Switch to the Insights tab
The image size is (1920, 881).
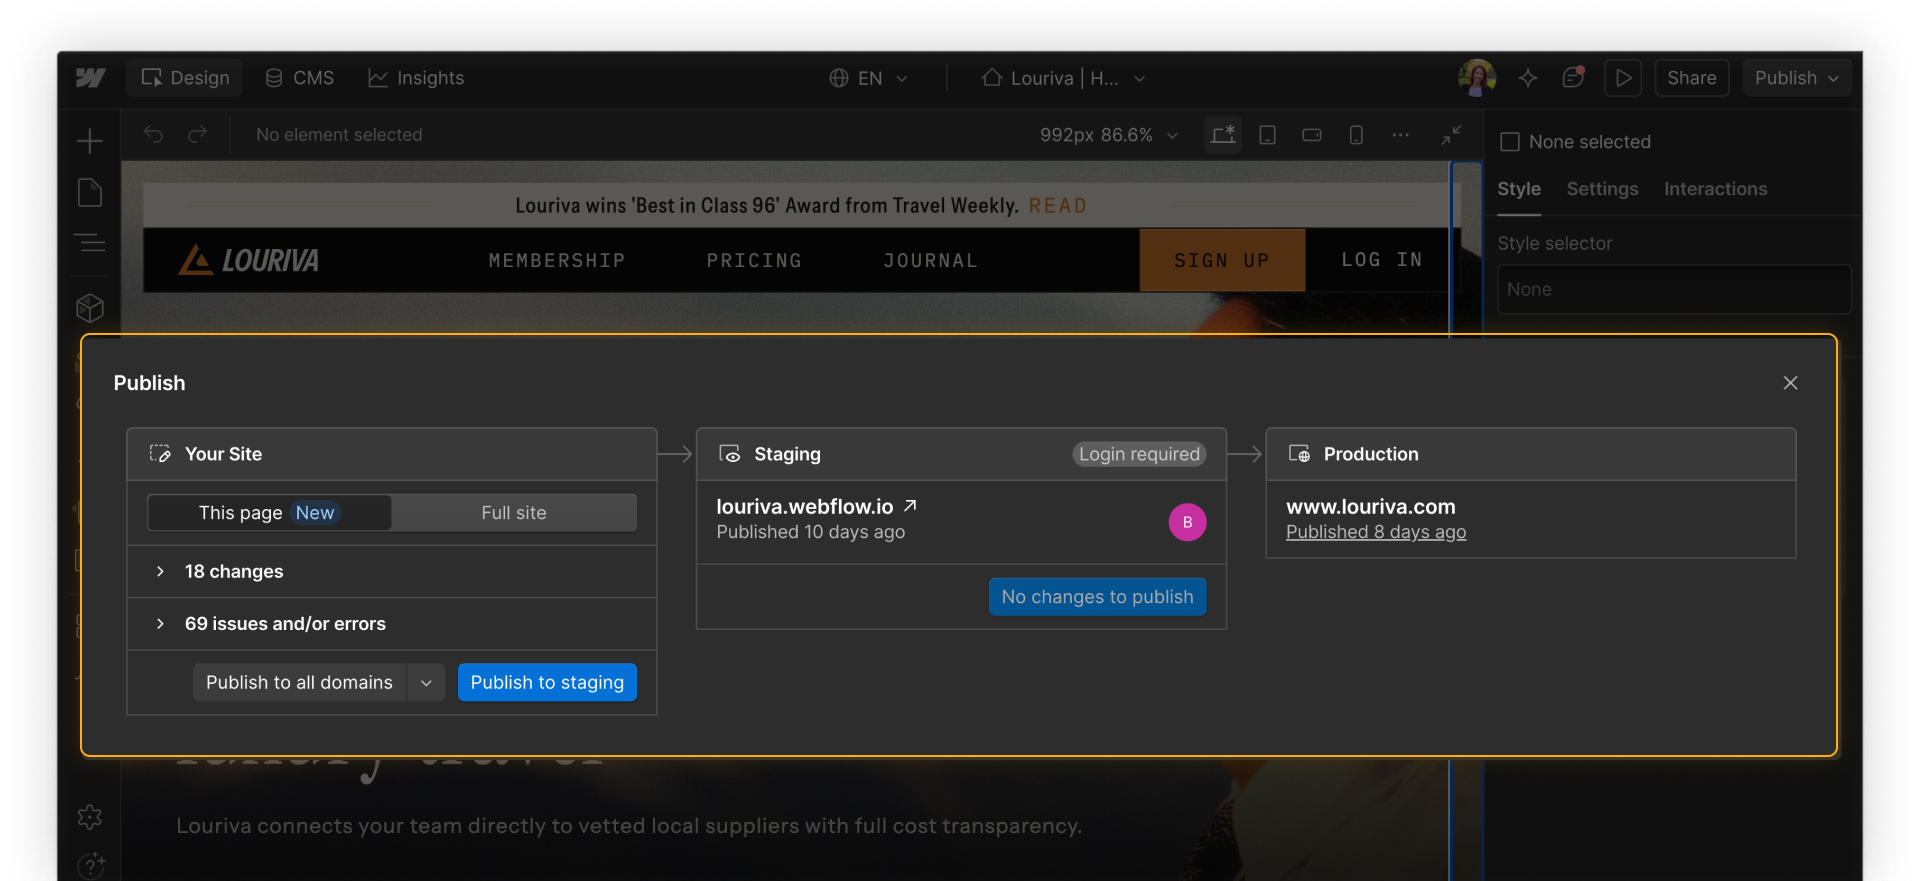click(x=416, y=78)
